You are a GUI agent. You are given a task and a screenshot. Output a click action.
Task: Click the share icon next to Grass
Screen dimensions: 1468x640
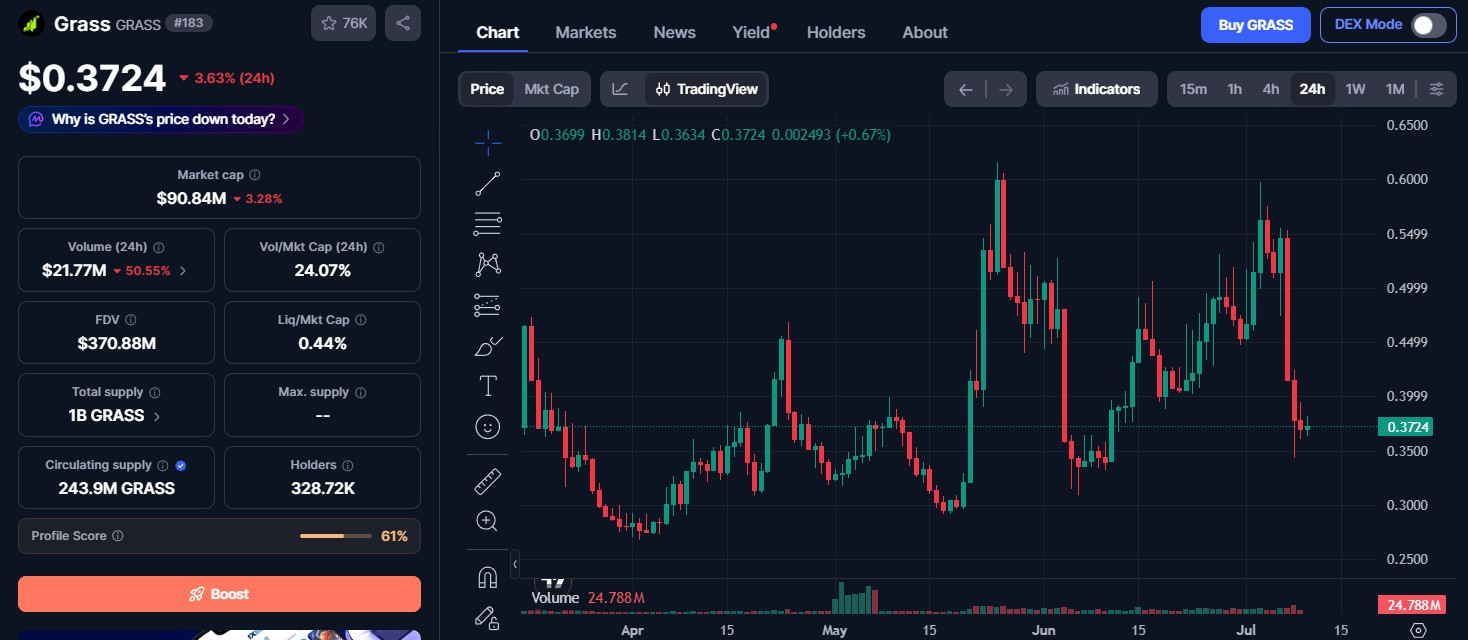pos(403,23)
